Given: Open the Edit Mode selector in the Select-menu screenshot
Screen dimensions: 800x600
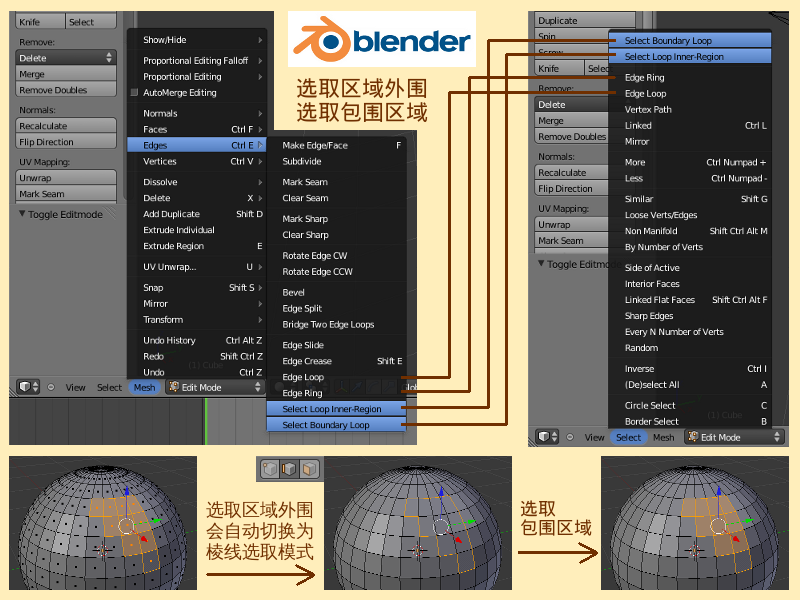Looking at the screenshot, I should click(734, 437).
